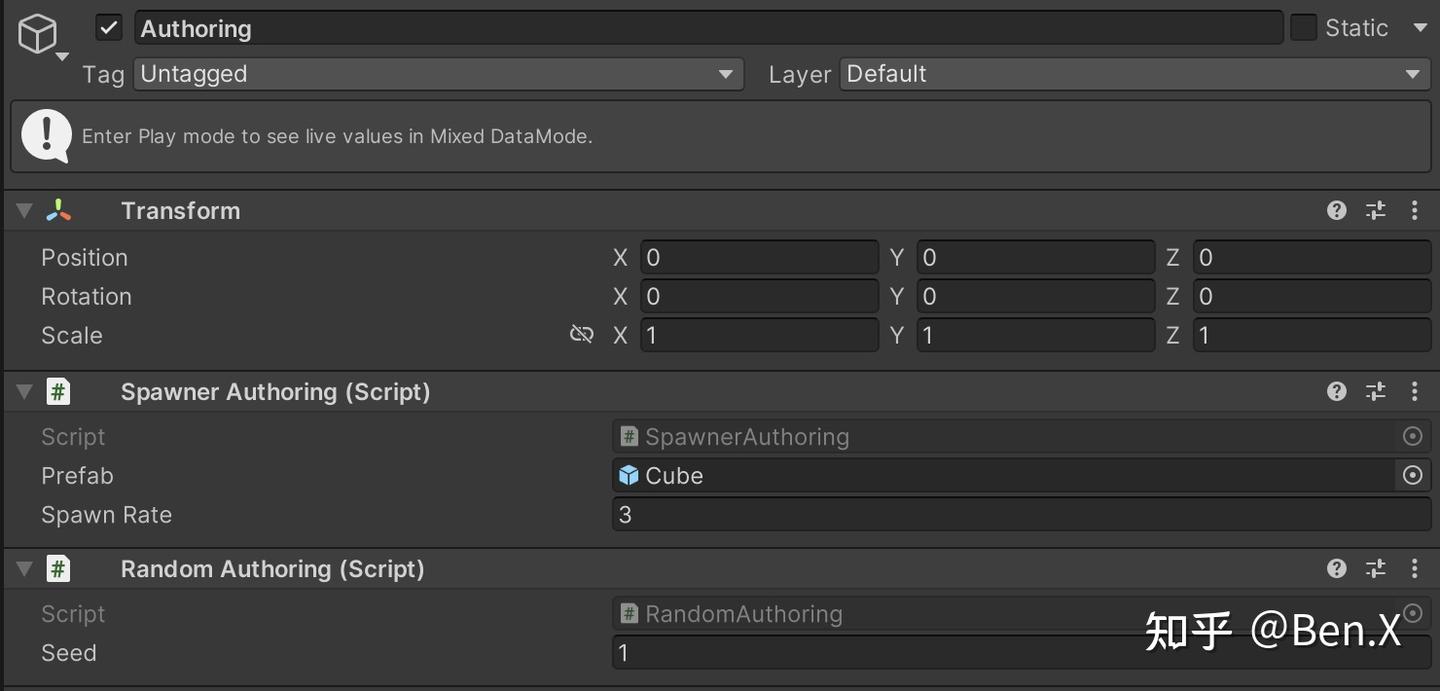Open the Static flags dropdown arrow
Image resolution: width=1440 pixels, height=691 pixels.
click(1420, 28)
